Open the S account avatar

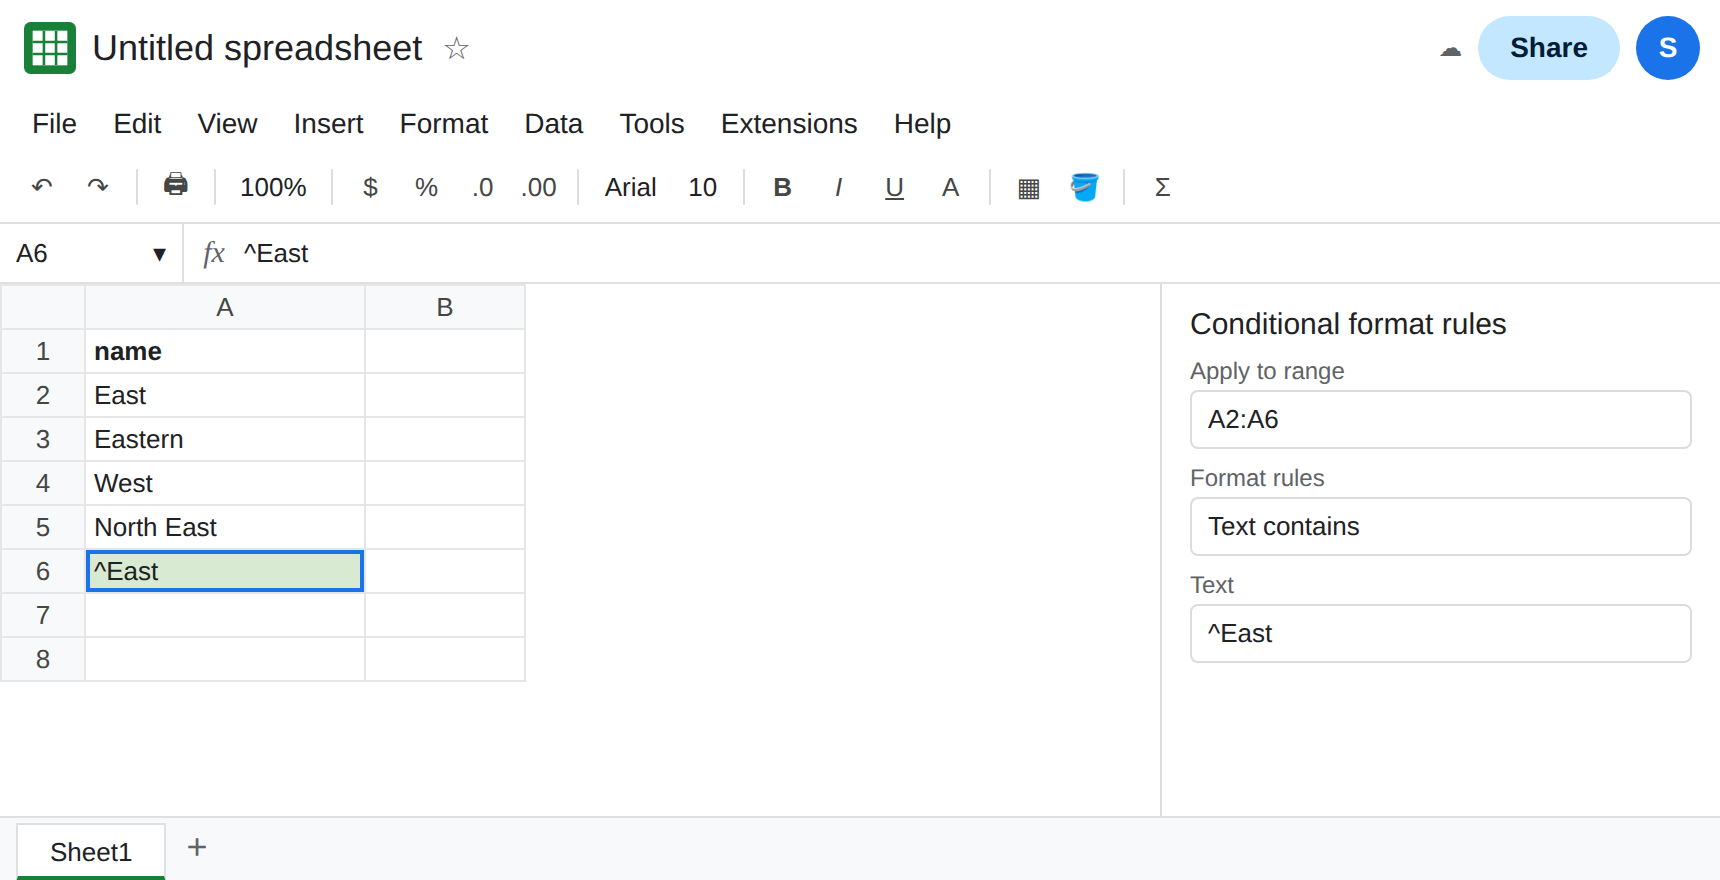point(1667,48)
